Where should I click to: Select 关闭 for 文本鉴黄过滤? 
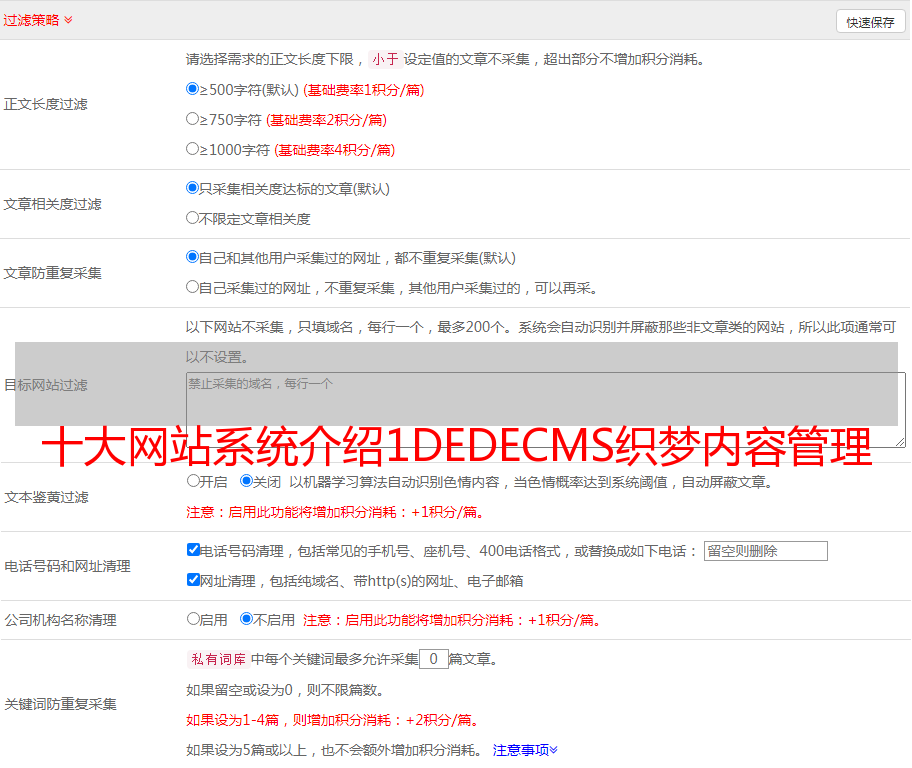tap(246, 481)
